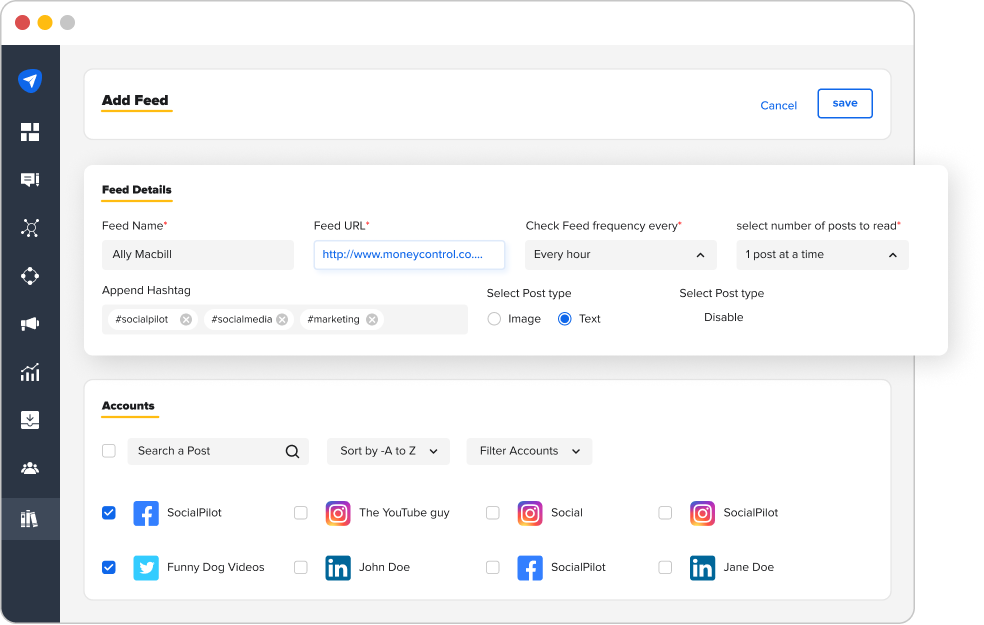984x625 pixels.
Task: Select the Image post type radio button
Action: tap(494, 318)
